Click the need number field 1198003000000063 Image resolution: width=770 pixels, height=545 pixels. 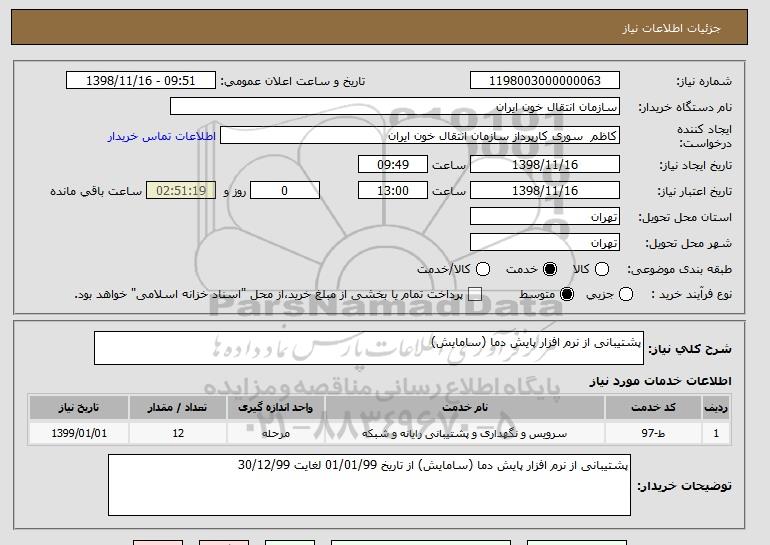pyautogui.click(x=545, y=81)
